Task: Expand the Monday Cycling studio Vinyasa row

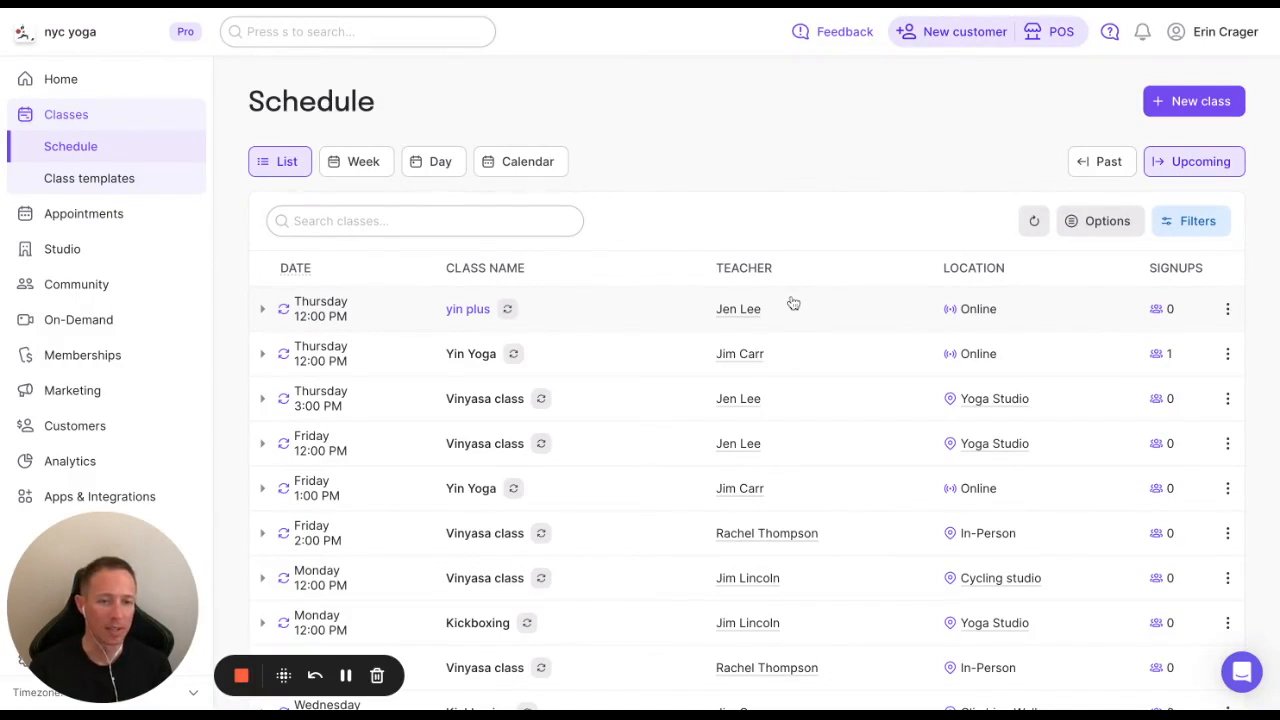Action: [x=263, y=578]
